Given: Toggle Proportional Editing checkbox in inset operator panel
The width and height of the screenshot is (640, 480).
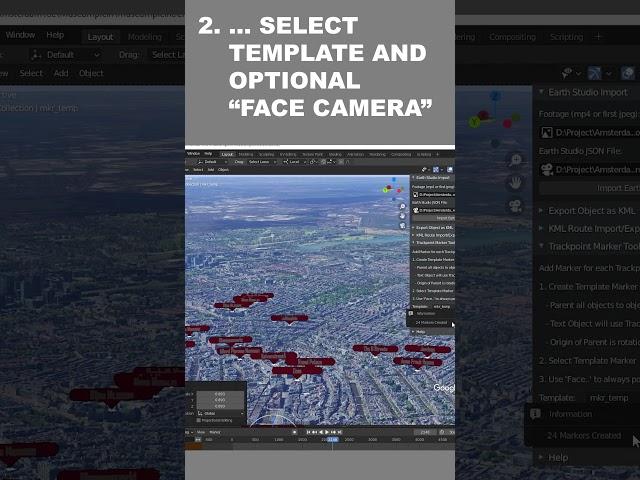Looking at the screenshot, I should pos(198,420).
